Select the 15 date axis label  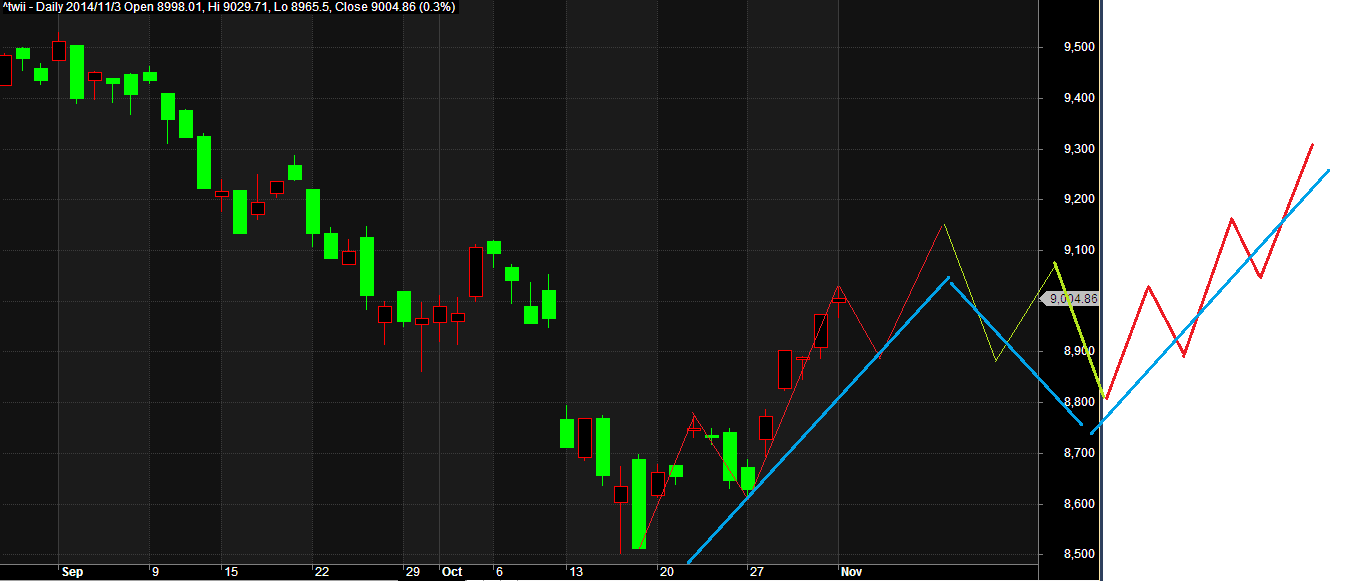pos(233,572)
